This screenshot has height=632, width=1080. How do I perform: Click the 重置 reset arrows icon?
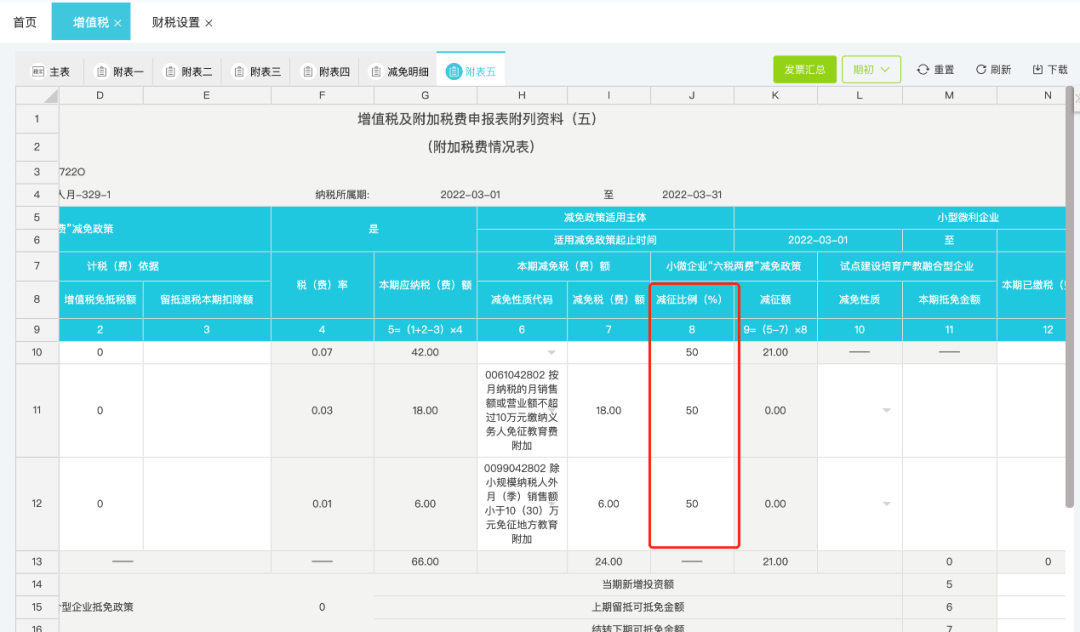click(x=923, y=70)
